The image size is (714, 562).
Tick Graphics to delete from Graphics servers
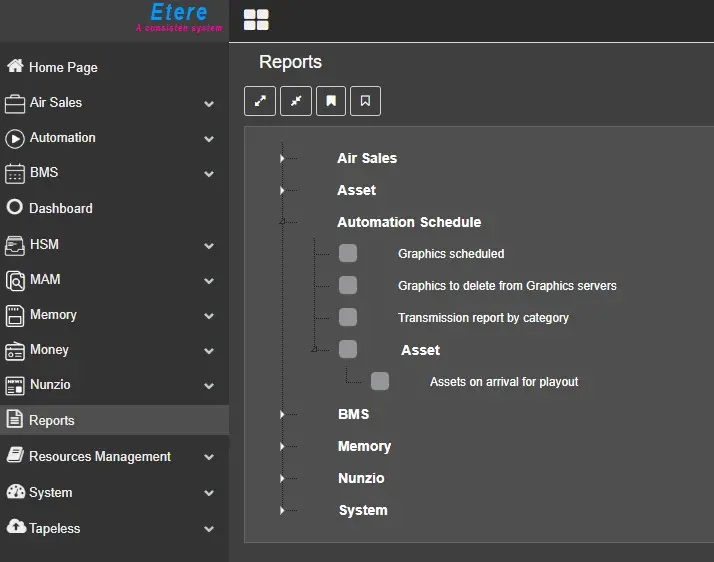point(348,286)
